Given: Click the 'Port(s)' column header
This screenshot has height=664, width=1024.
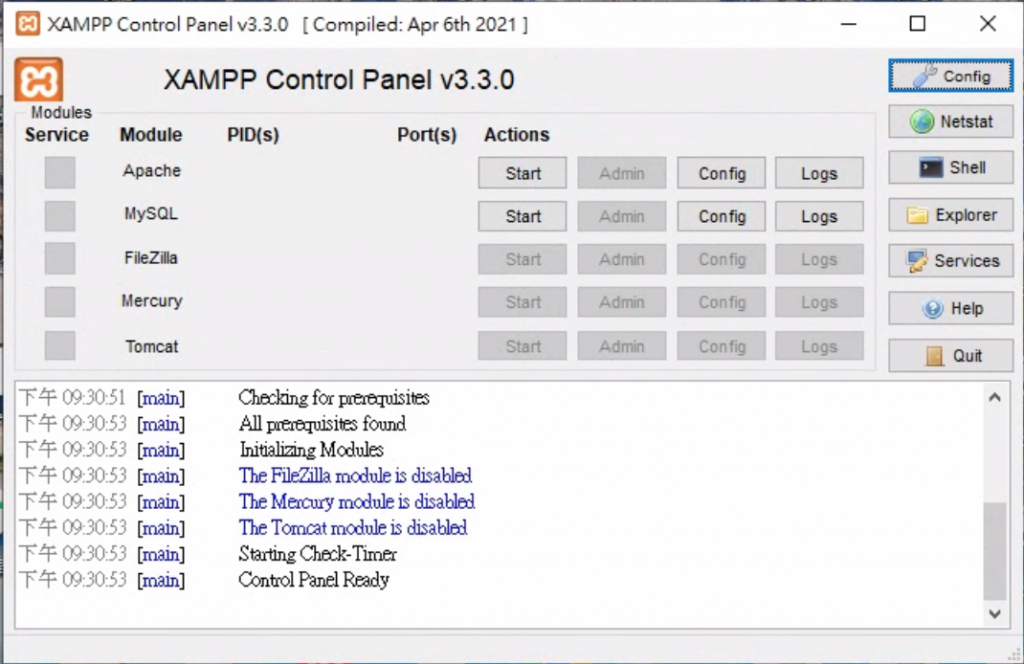Looking at the screenshot, I should (426, 134).
